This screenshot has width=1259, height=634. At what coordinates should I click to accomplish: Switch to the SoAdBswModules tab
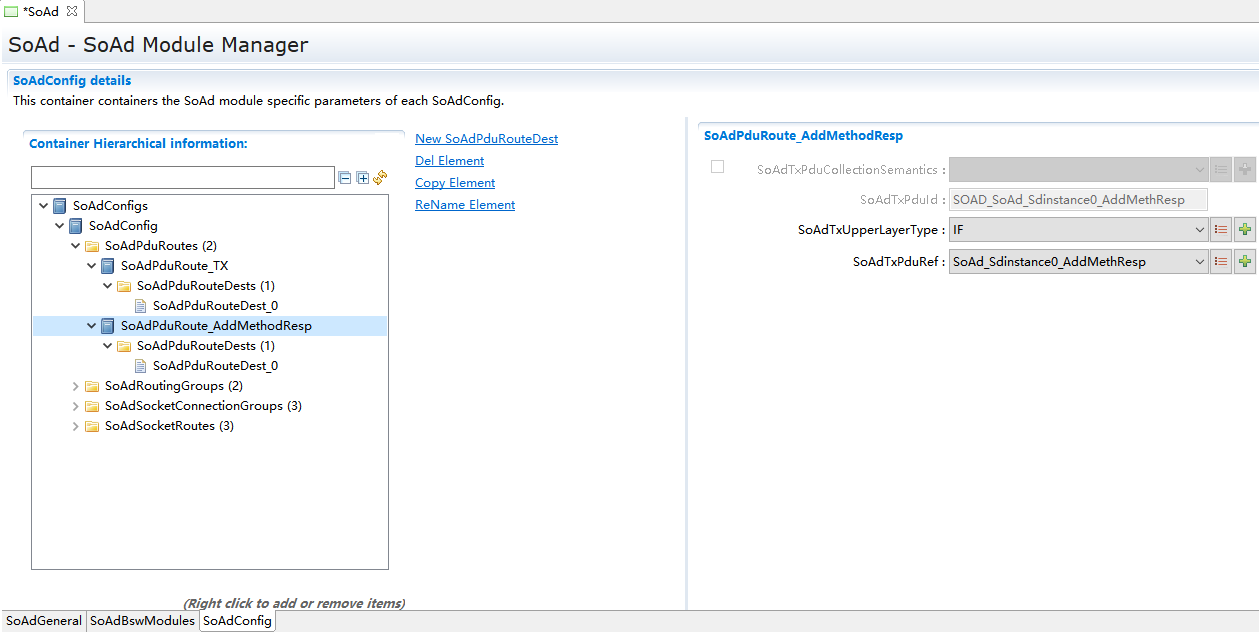point(142,621)
